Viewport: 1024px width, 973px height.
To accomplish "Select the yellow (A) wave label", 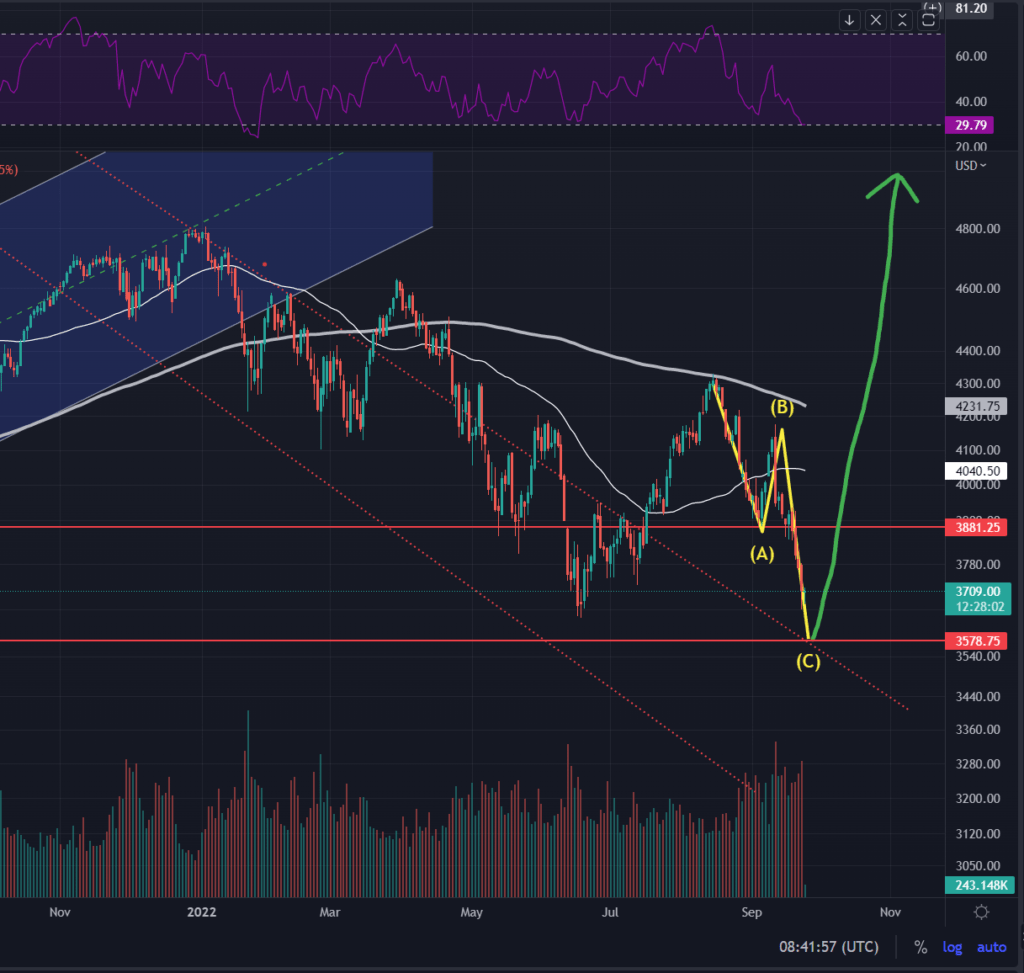I will pyautogui.click(x=761, y=554).
